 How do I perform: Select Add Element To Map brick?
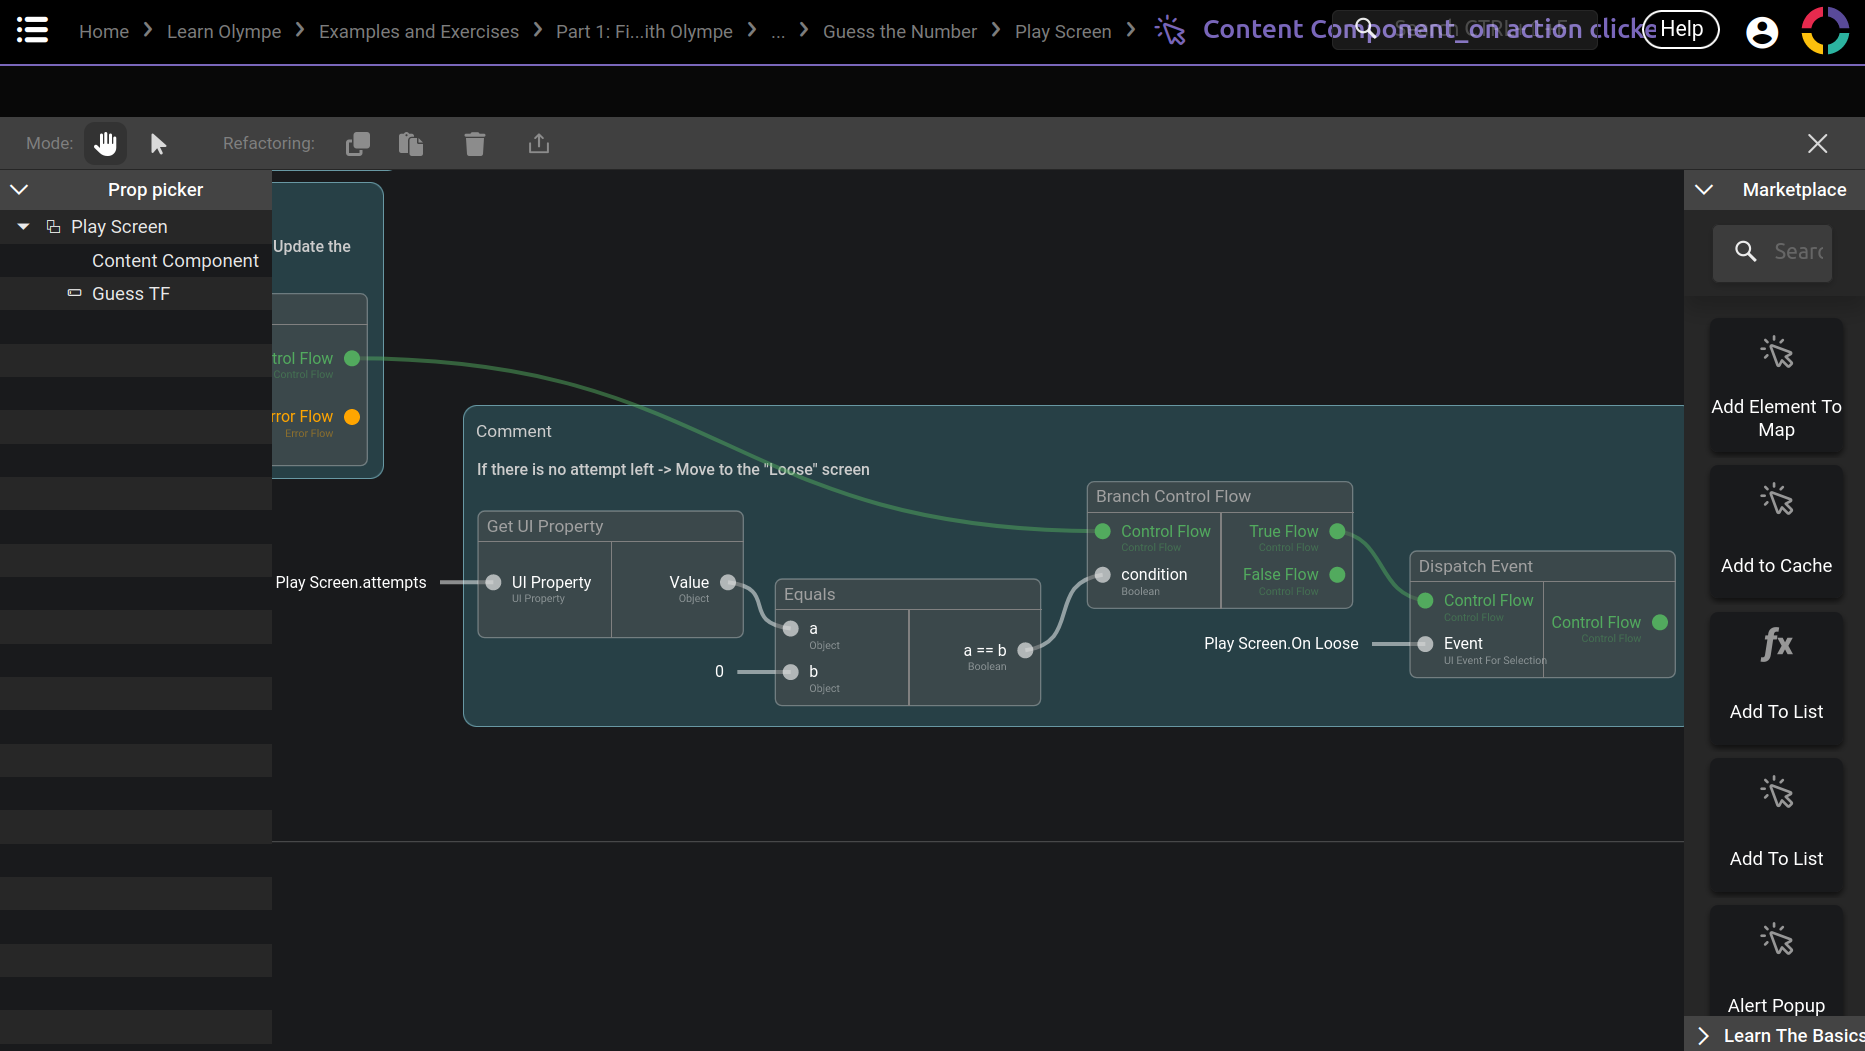point(1776,385)
